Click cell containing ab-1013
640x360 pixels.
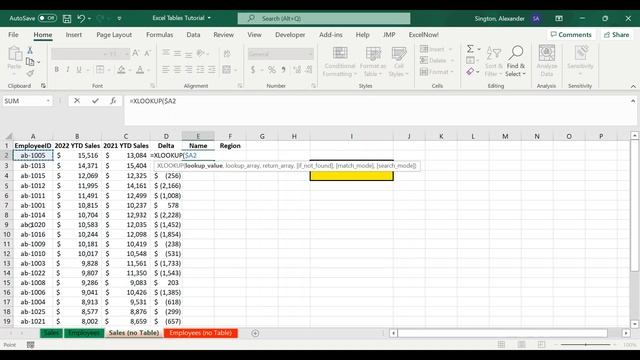click(33, 166)
